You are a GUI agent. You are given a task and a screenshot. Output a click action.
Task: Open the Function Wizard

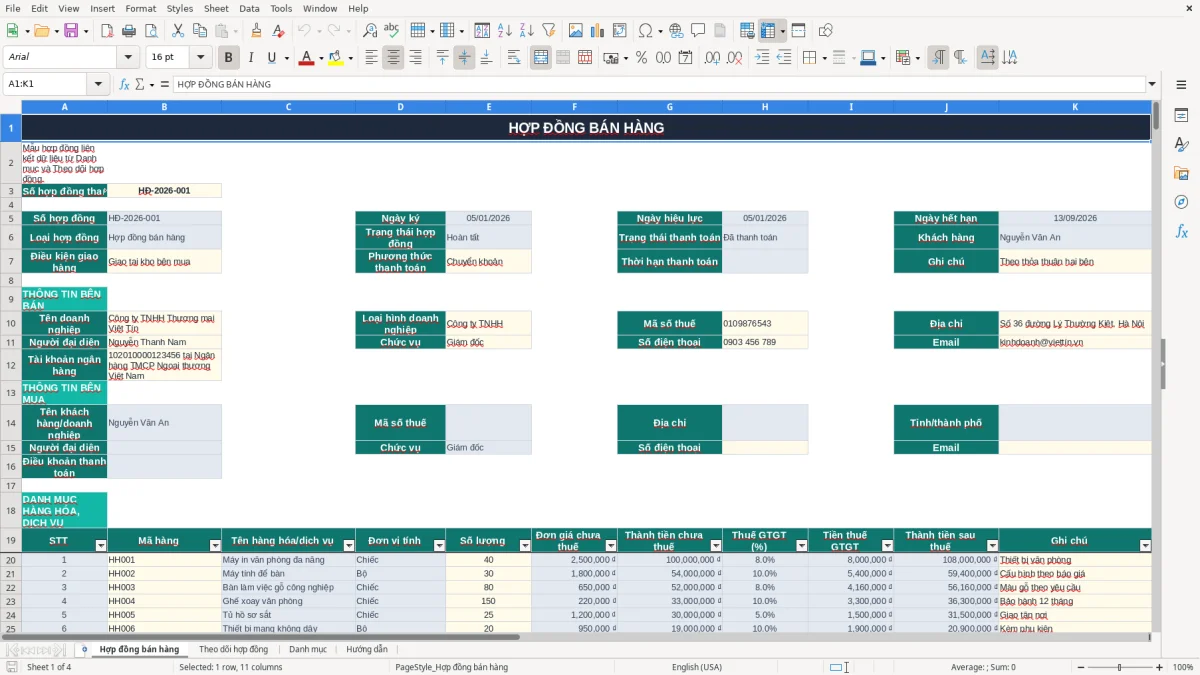(125, 84)
